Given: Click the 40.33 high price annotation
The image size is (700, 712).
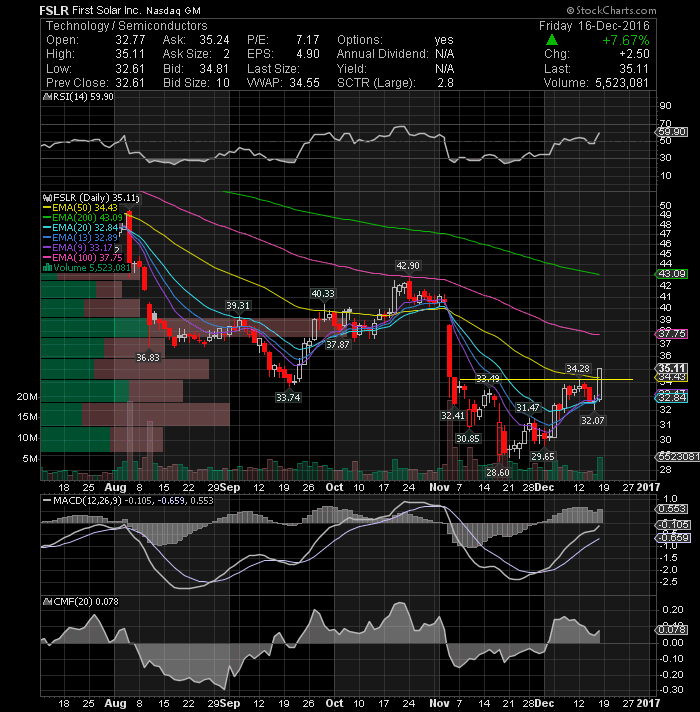Looking at the screenshot, I should pos(323,294).
